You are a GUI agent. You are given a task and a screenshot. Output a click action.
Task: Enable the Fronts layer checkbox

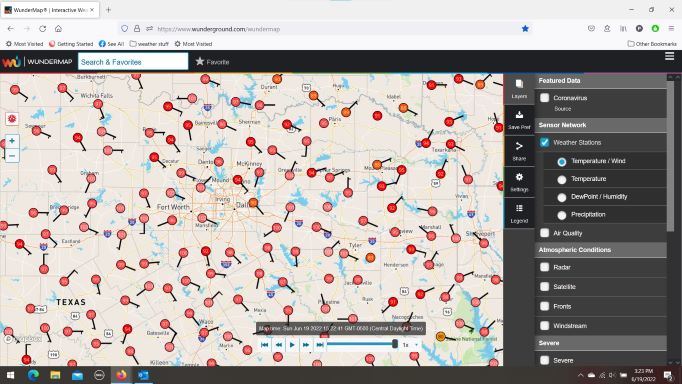(545, 306)
